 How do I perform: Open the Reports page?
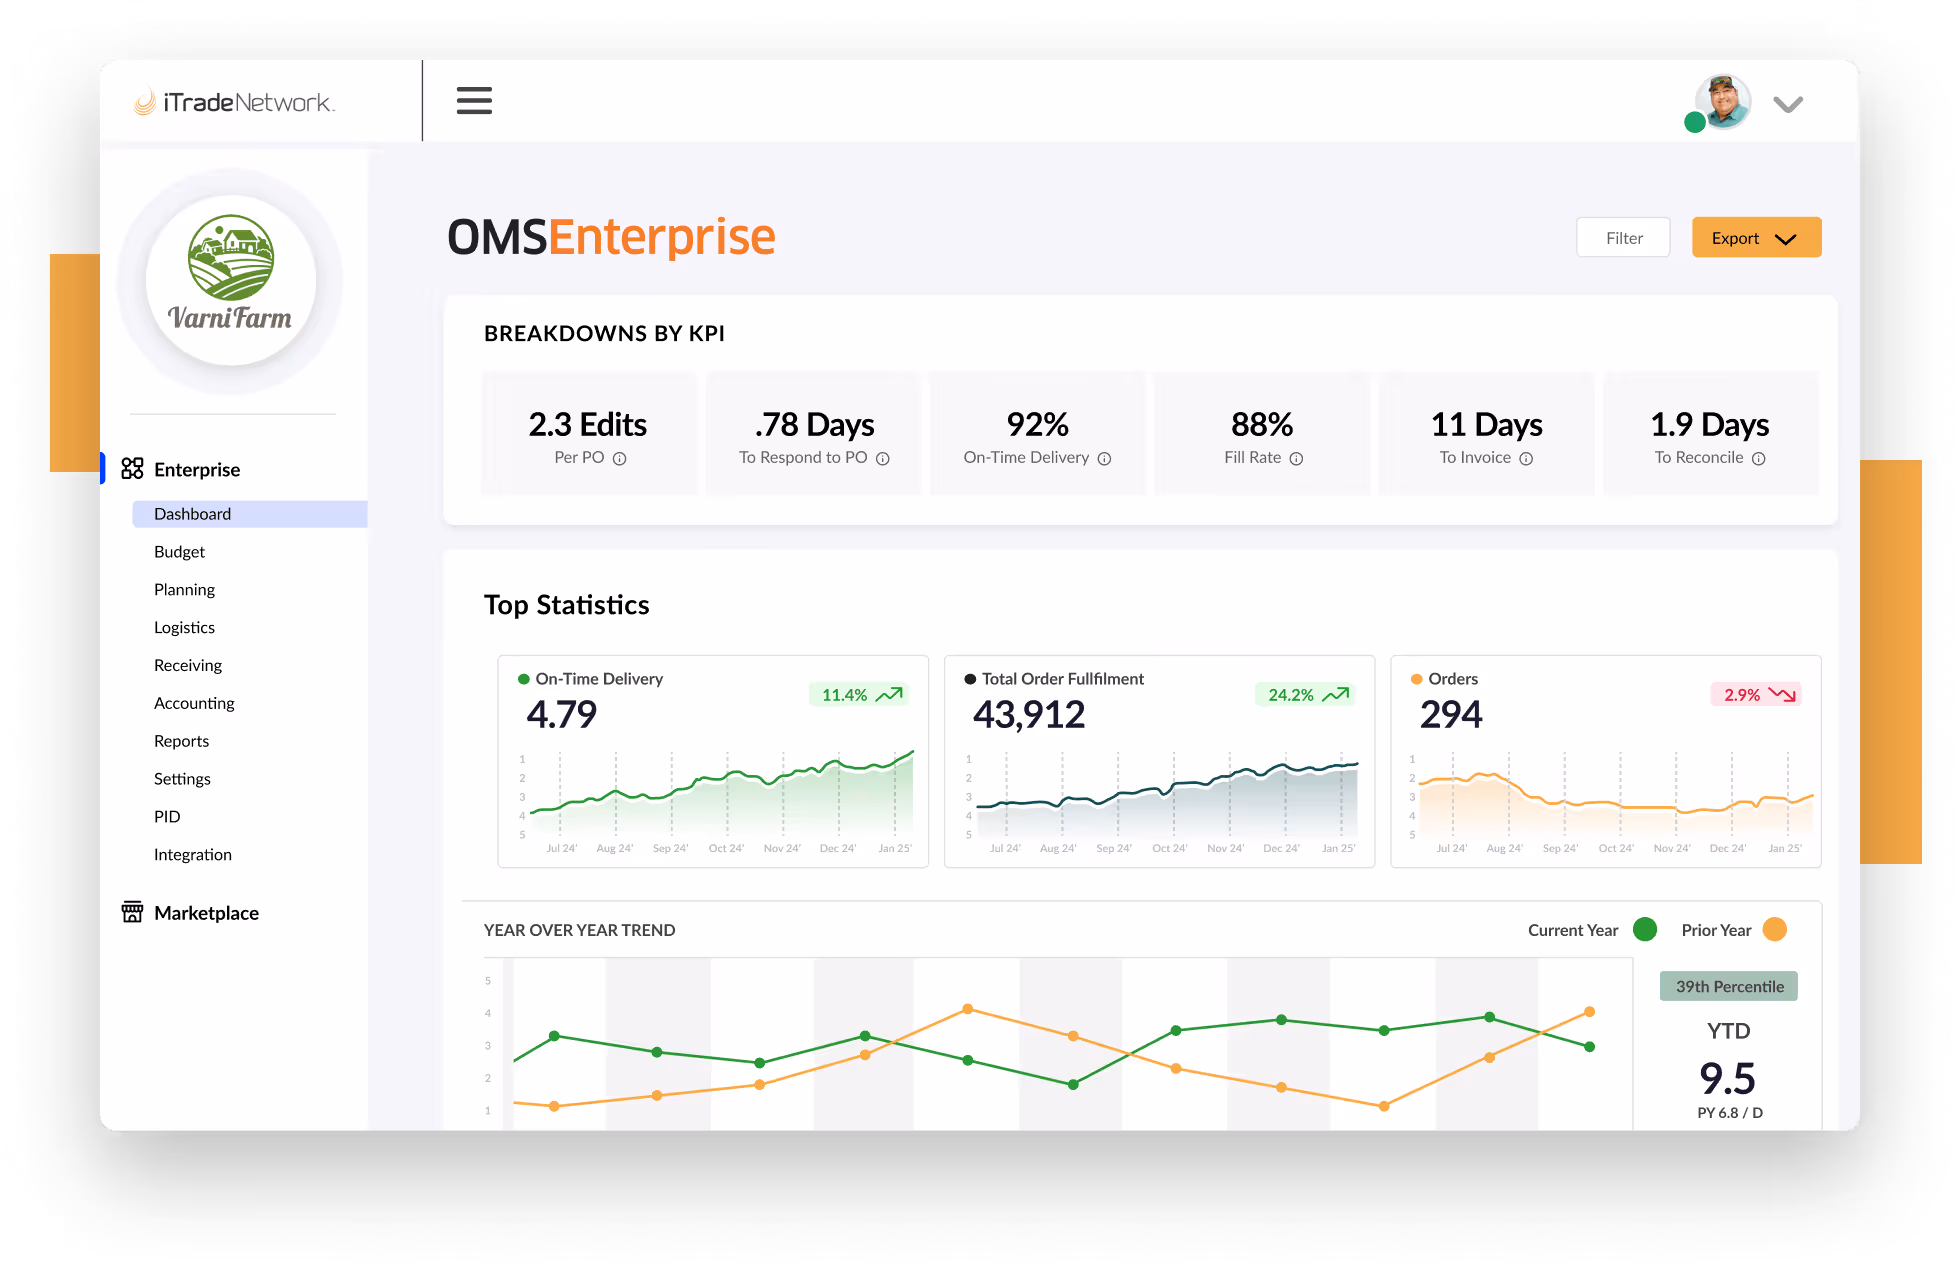coord(181,741)
